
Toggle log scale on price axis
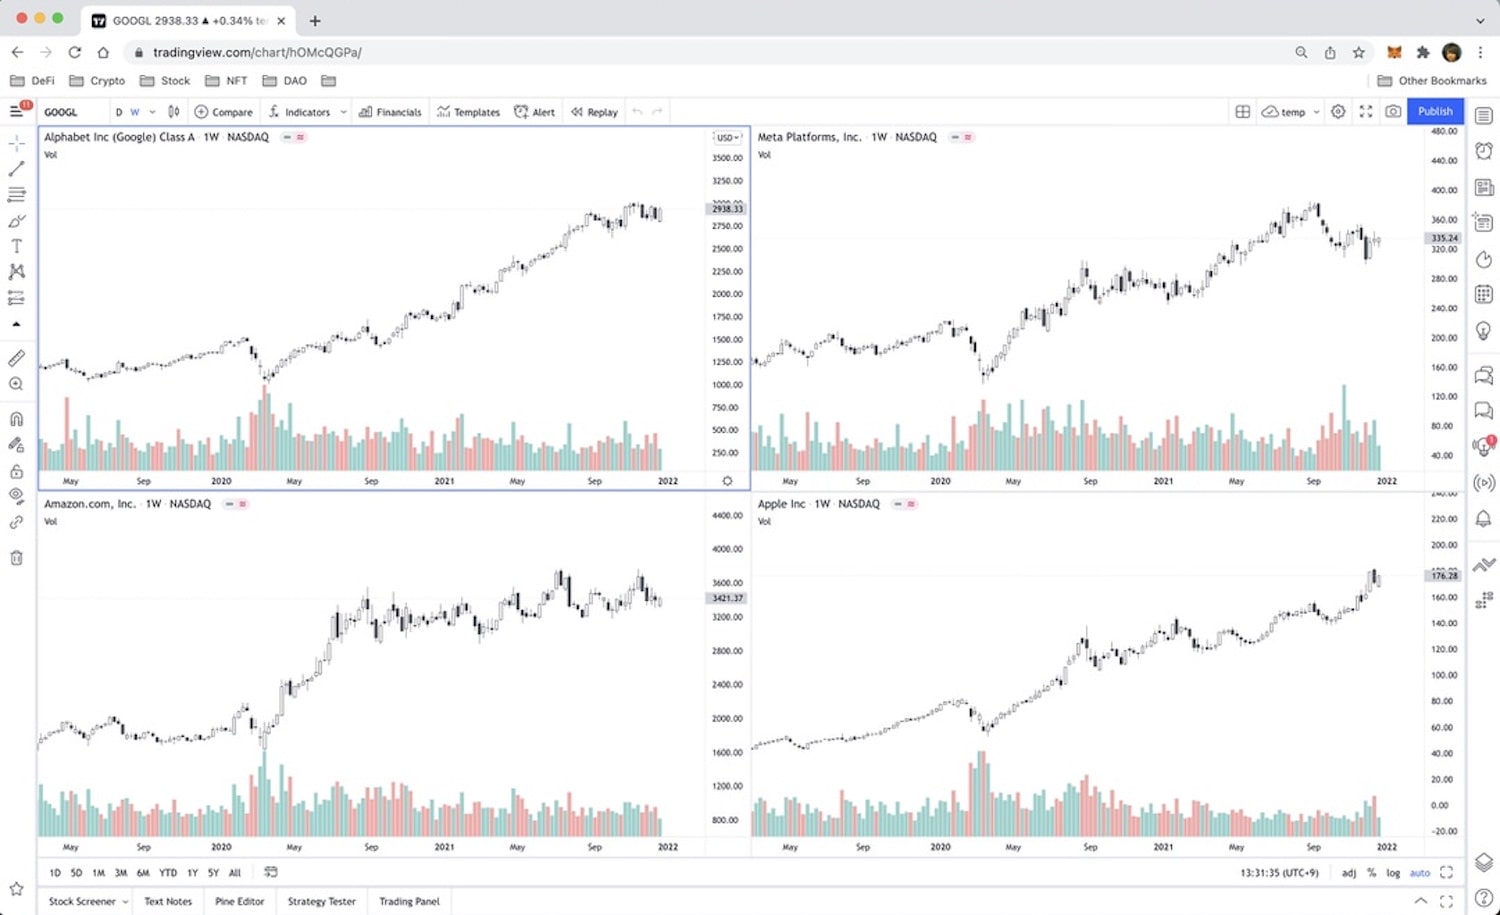(x=1393, y=873)
